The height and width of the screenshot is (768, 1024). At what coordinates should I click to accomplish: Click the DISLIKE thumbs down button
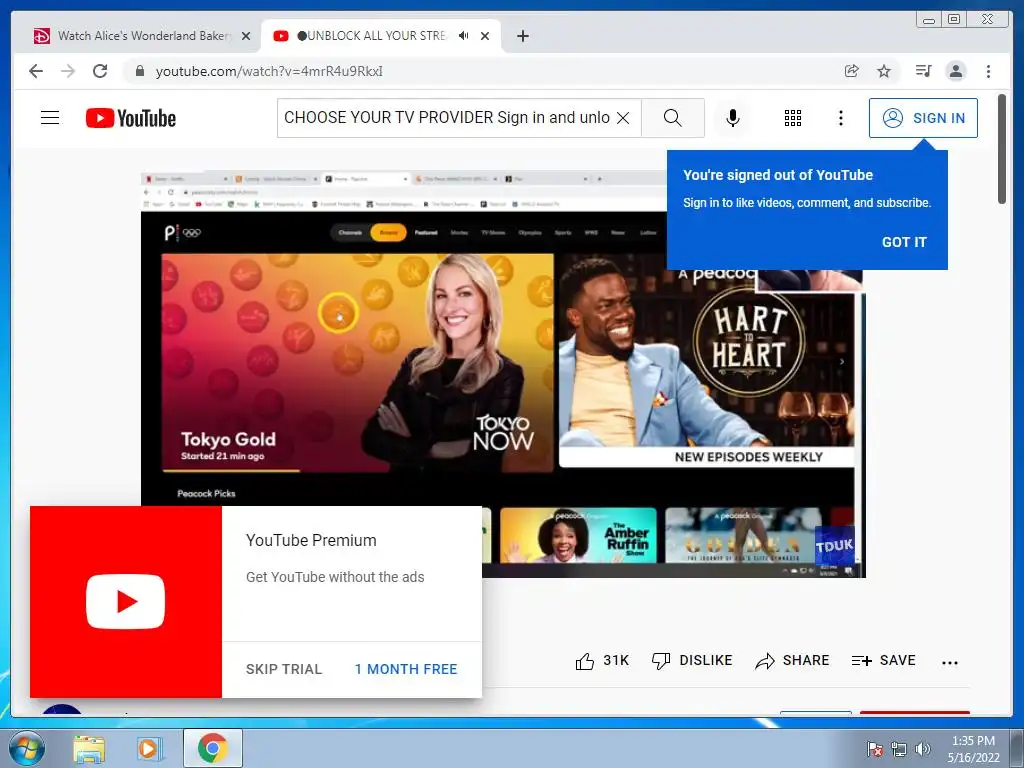click(692, 661)
